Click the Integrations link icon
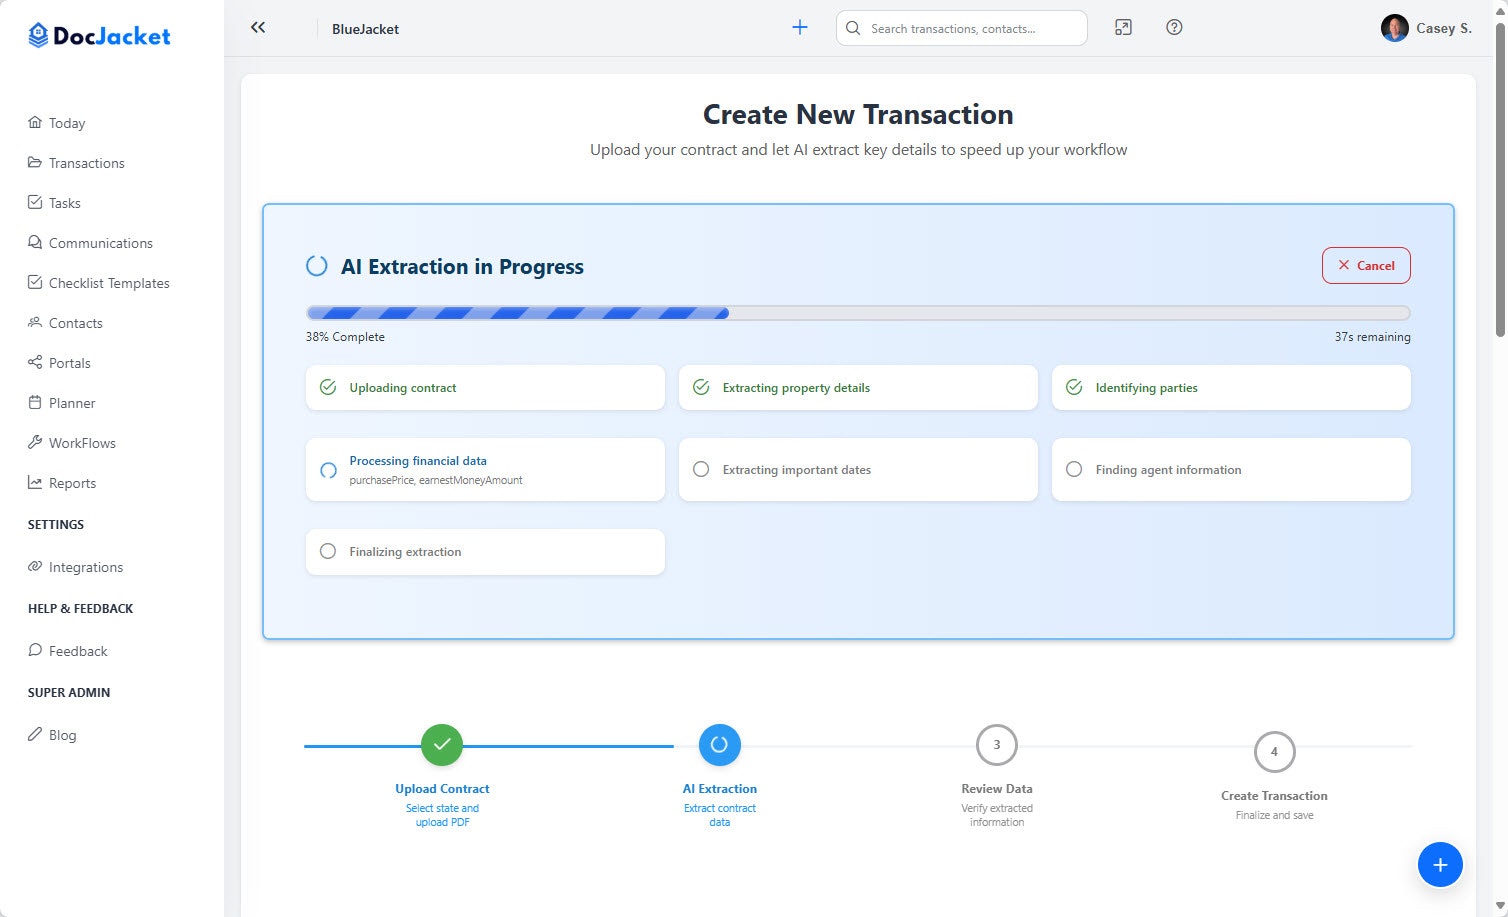Screen dimensions: 1508x917 click(x=35, y=566)
